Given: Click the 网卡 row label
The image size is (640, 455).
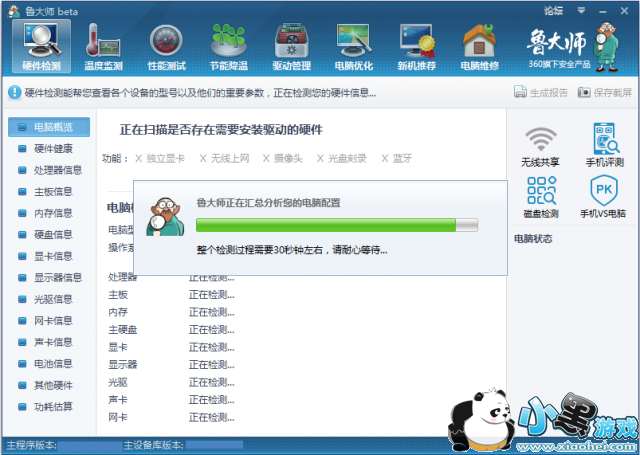Looking at the screenshot, I should pos(118,417).
